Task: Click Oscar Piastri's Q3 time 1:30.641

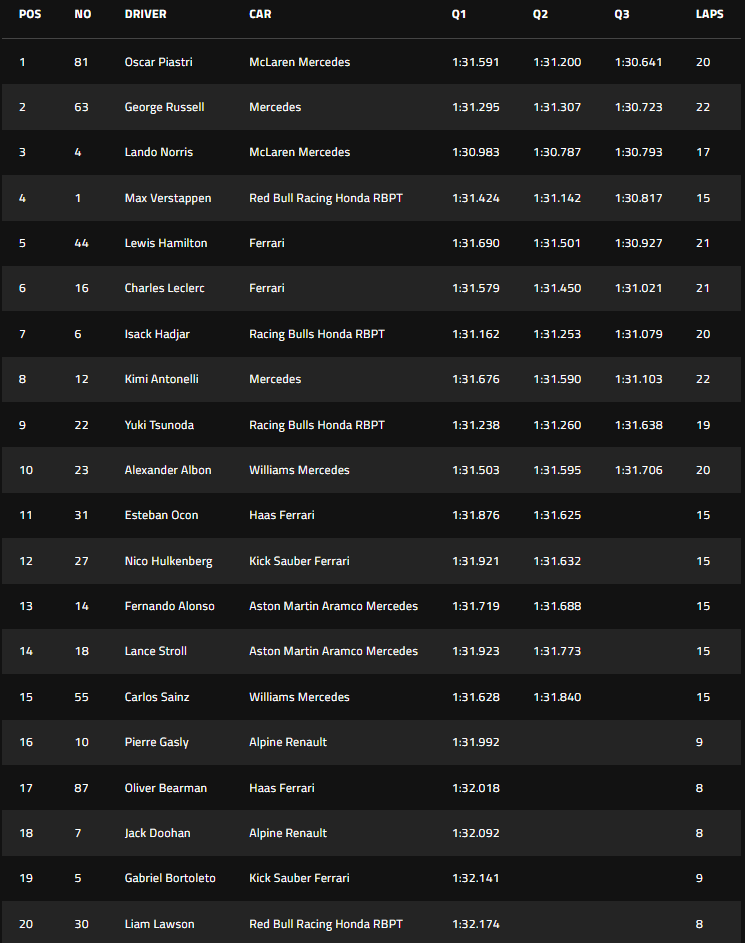Action: coord(639,62)
